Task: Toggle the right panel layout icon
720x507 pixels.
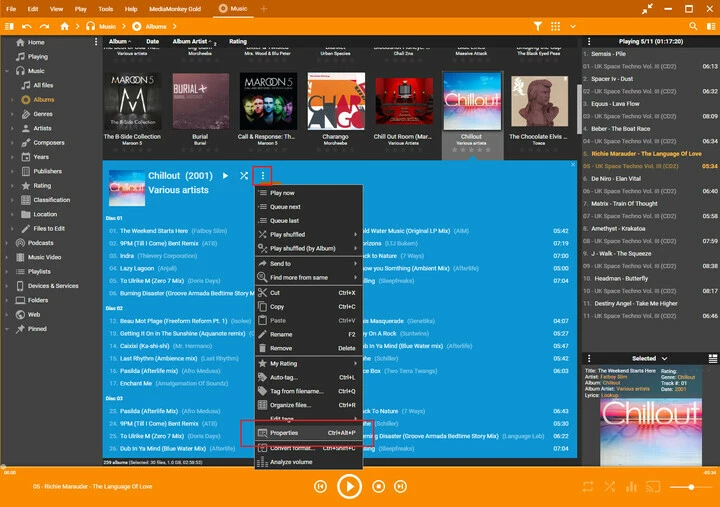Action: tap(711, 26)
